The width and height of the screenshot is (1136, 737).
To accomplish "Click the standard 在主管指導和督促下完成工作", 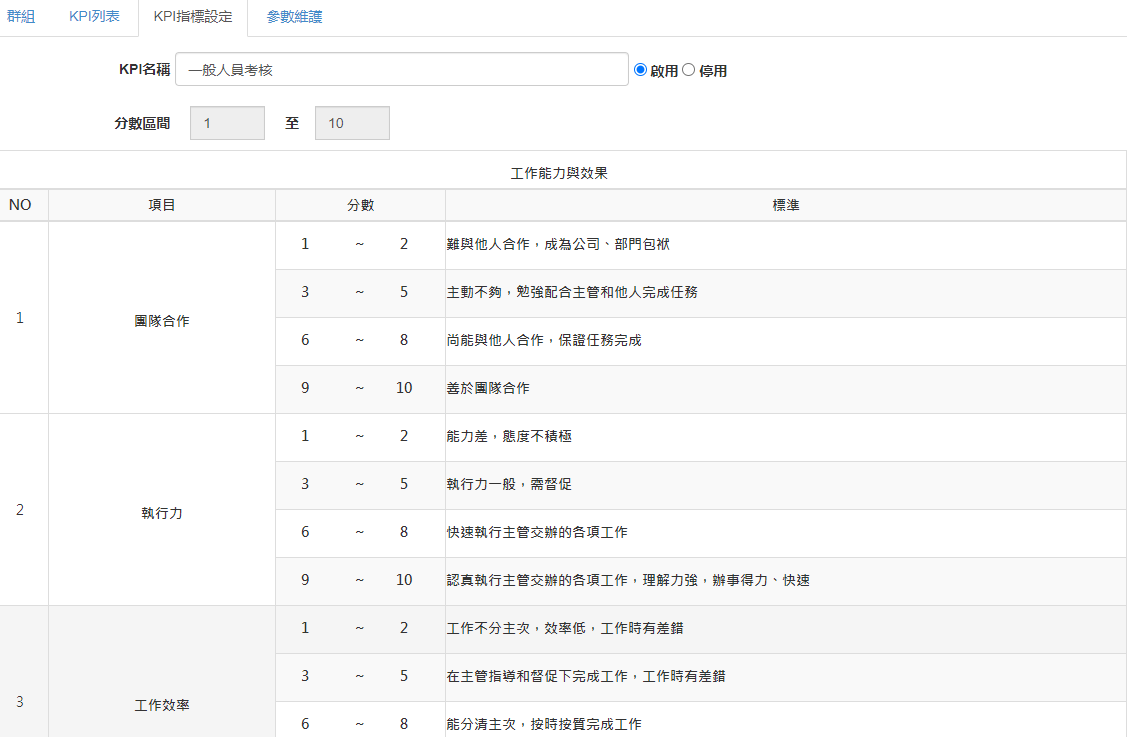I will pos(585,676).
